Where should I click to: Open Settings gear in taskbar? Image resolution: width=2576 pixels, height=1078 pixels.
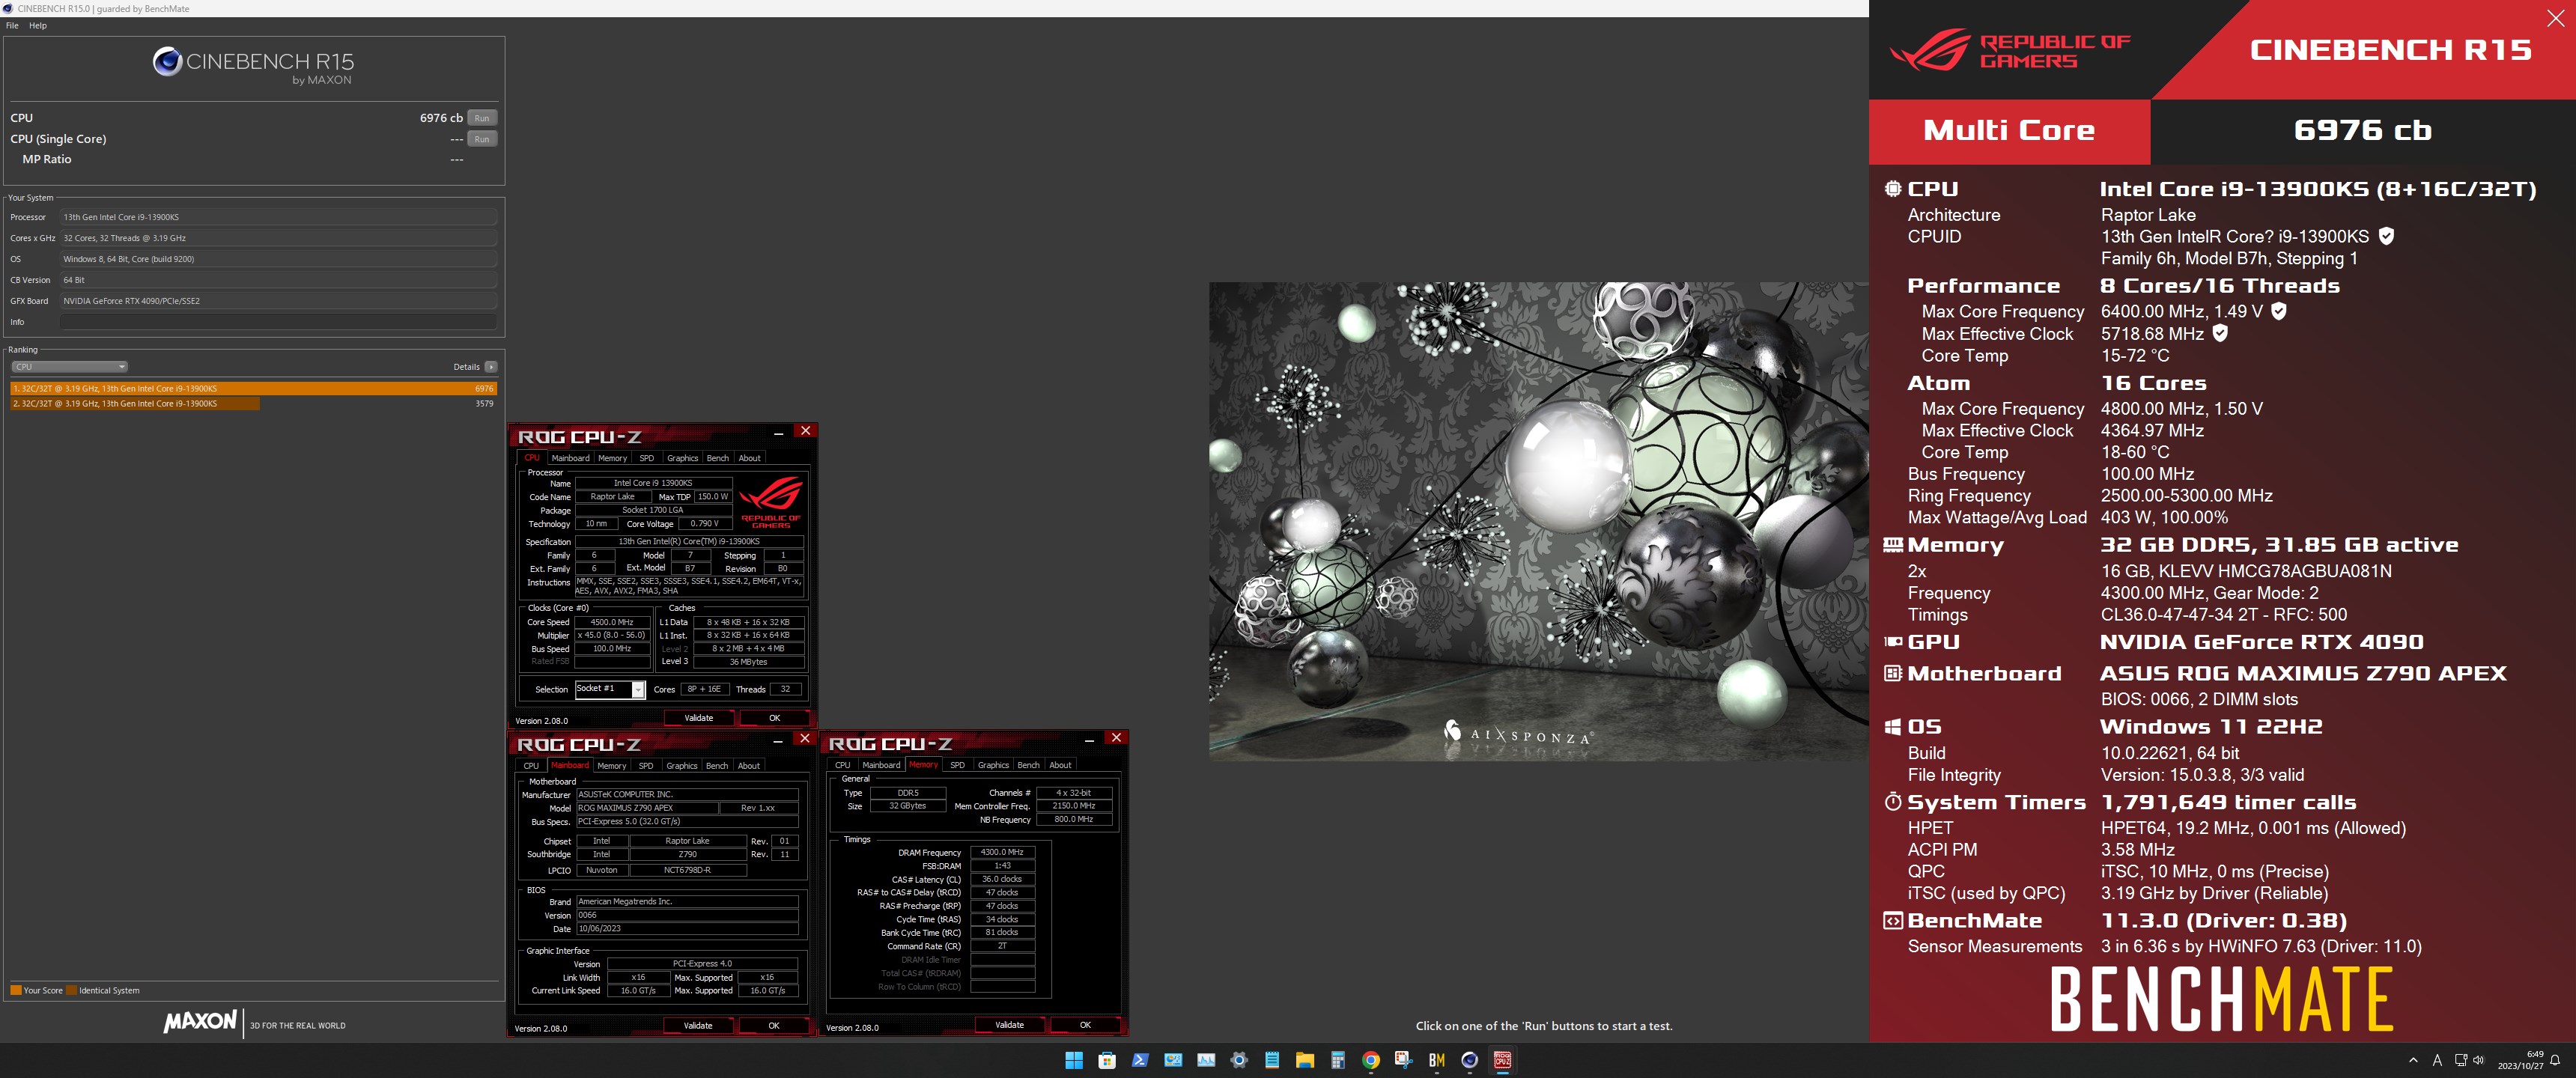pyautogui.click(x=1239, y=1060)
